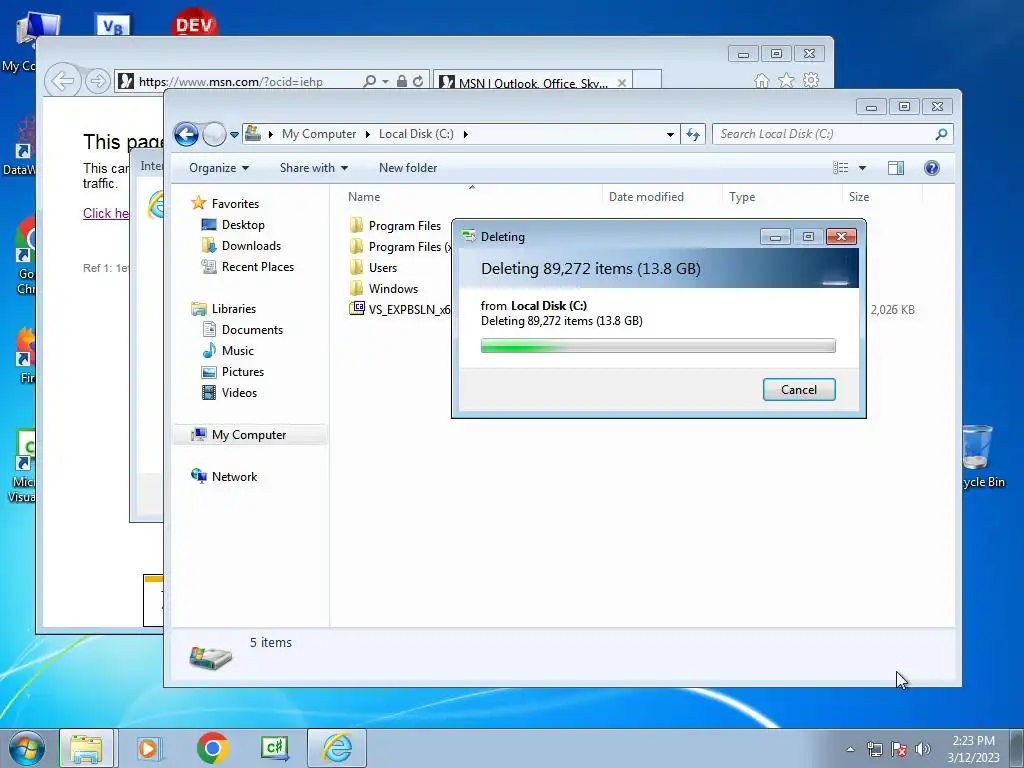This screenshot has height=768, width=1024.
Task: Click Internet Explorer address search icon
Action: pos(370,81)
